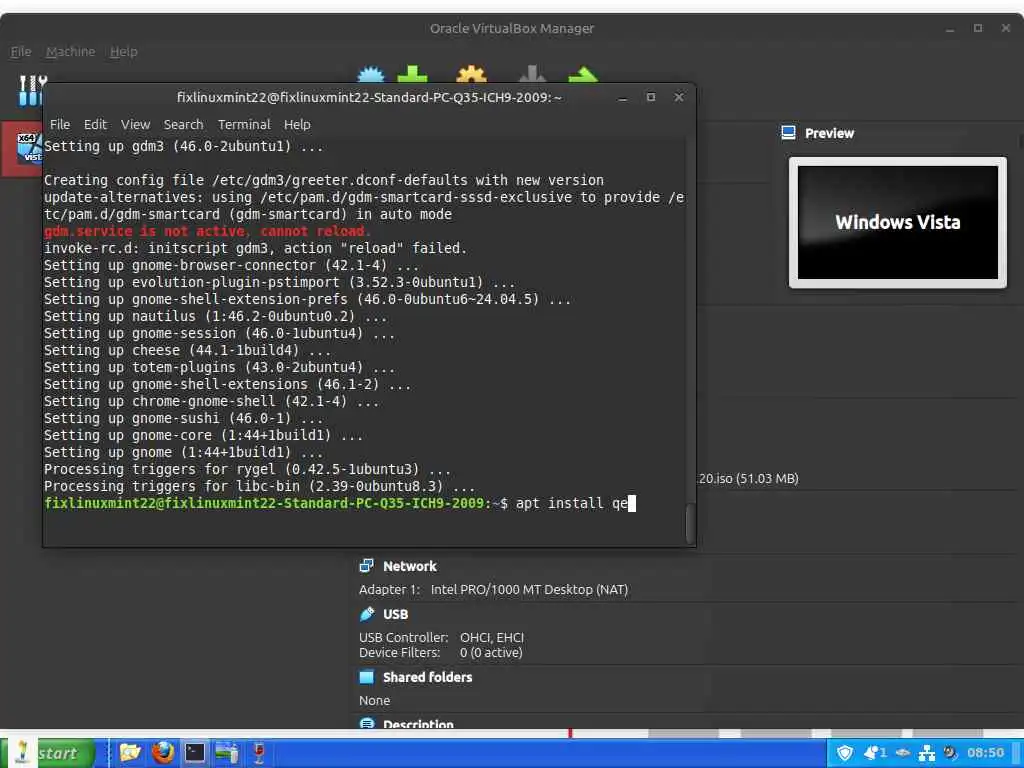This screenshot has width=1024, height=768.
Task: Click the green Add machine plus icon
Action: [413, 74]
